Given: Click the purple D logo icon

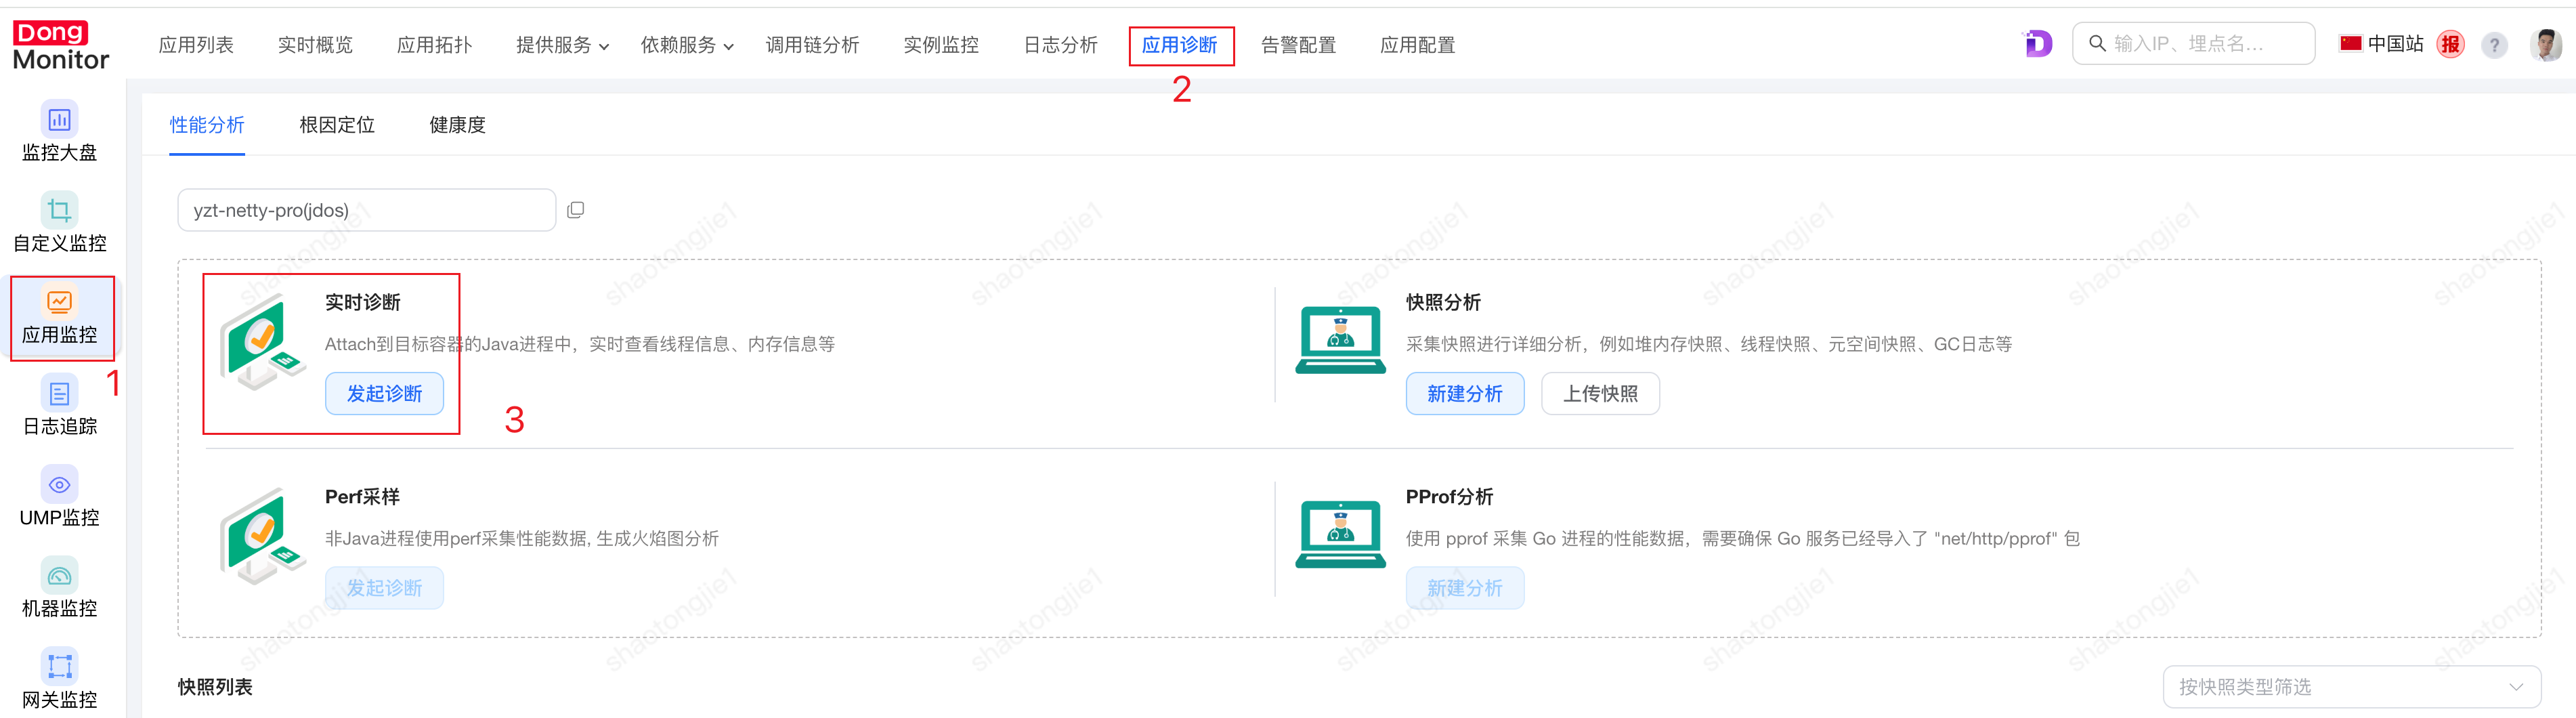Looking at the screenshot, I should click(x=2037, y=44).
